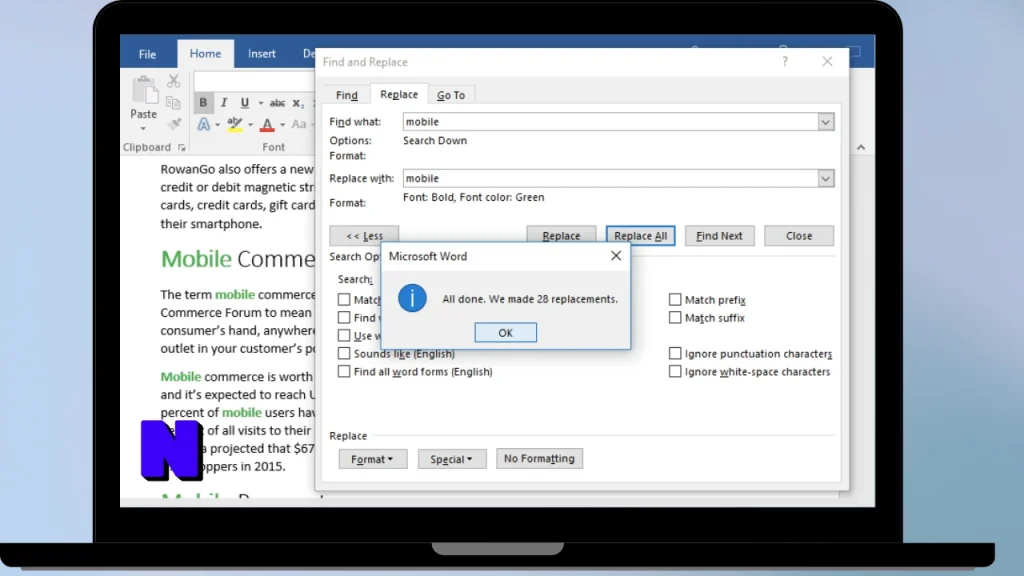The width and height of the screenshot is (1024, 576).
Task: Open the Paste options dropdown arrow
Action: (x=143, y=129)
